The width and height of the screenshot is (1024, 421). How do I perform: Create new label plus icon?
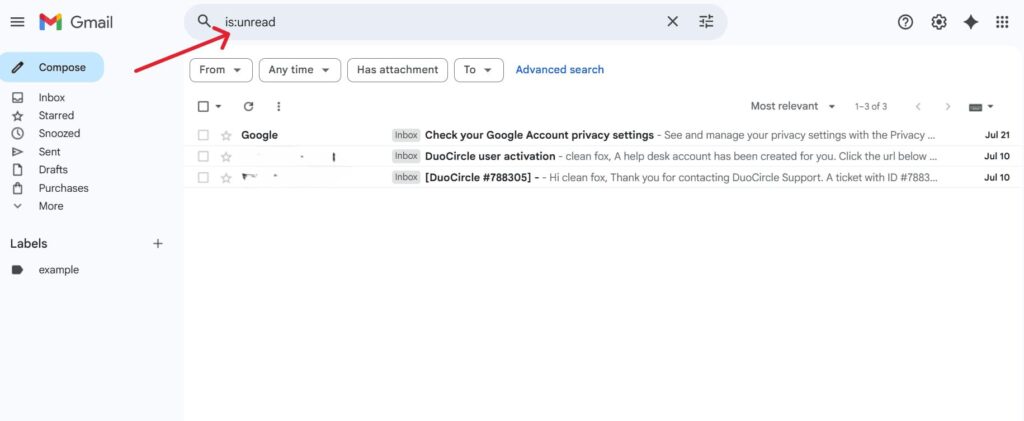click(157, 243)
